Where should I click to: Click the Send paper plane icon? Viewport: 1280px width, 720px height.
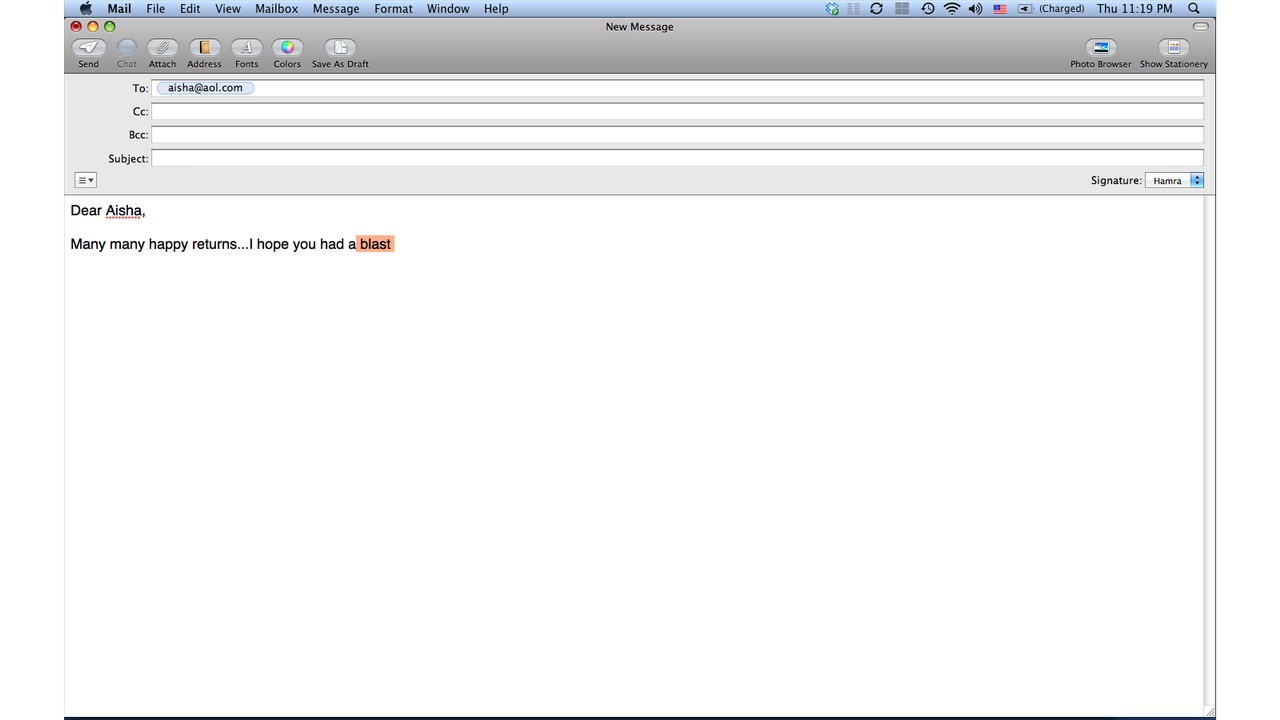point(88,48)
